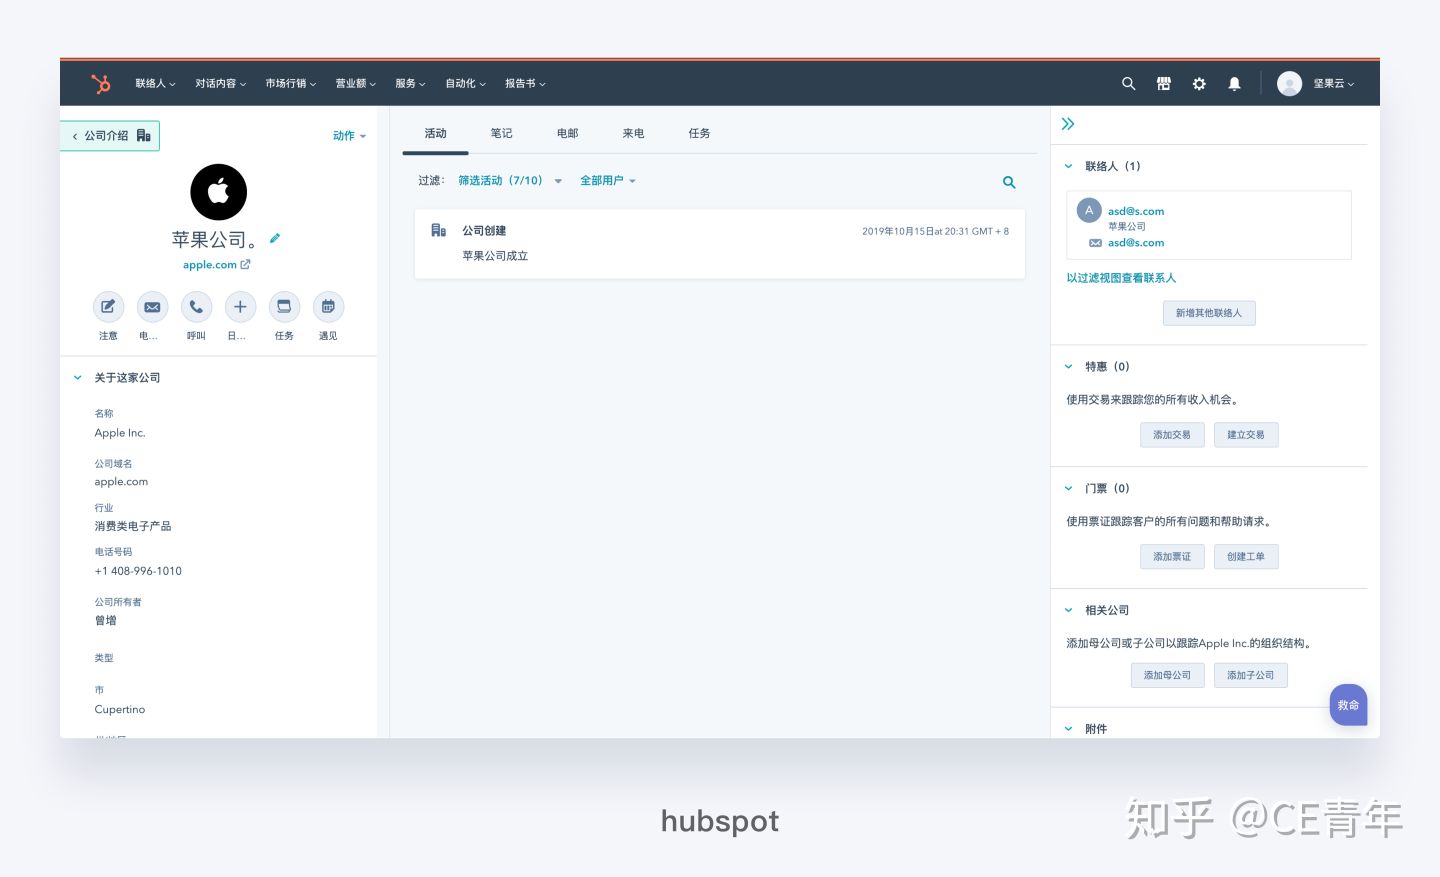Image resolution: width=1440 pixels, height=877 pixels.
Task: Click the +1 408-996-1010 phone field
Action: pyautogui.click(x=138, y=571)
